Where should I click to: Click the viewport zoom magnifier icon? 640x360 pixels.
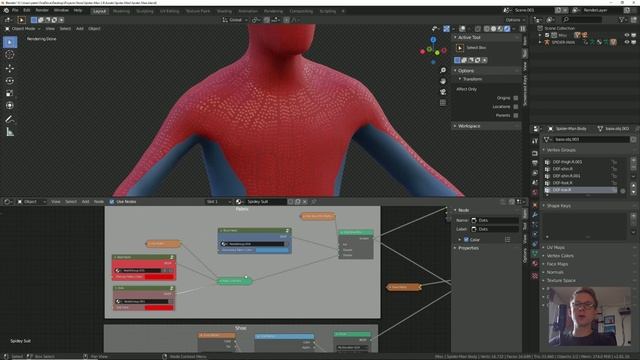[443, 70]
